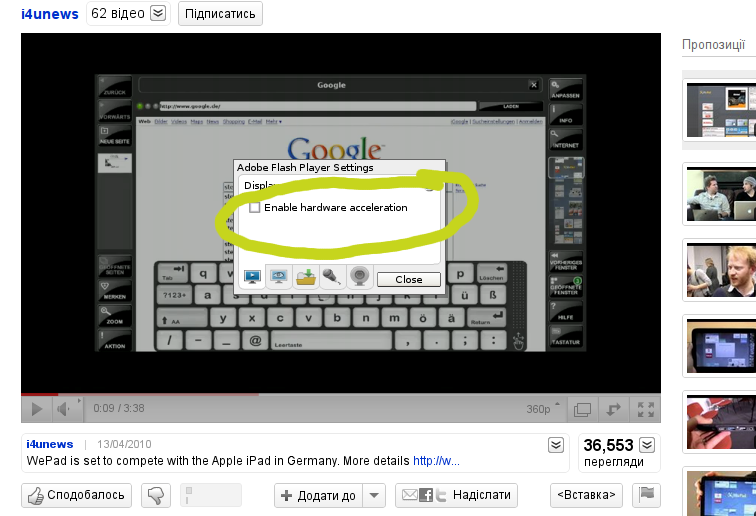Expand the 62 відео dropdown
This screenshot has height=516, width=756.
158,13
